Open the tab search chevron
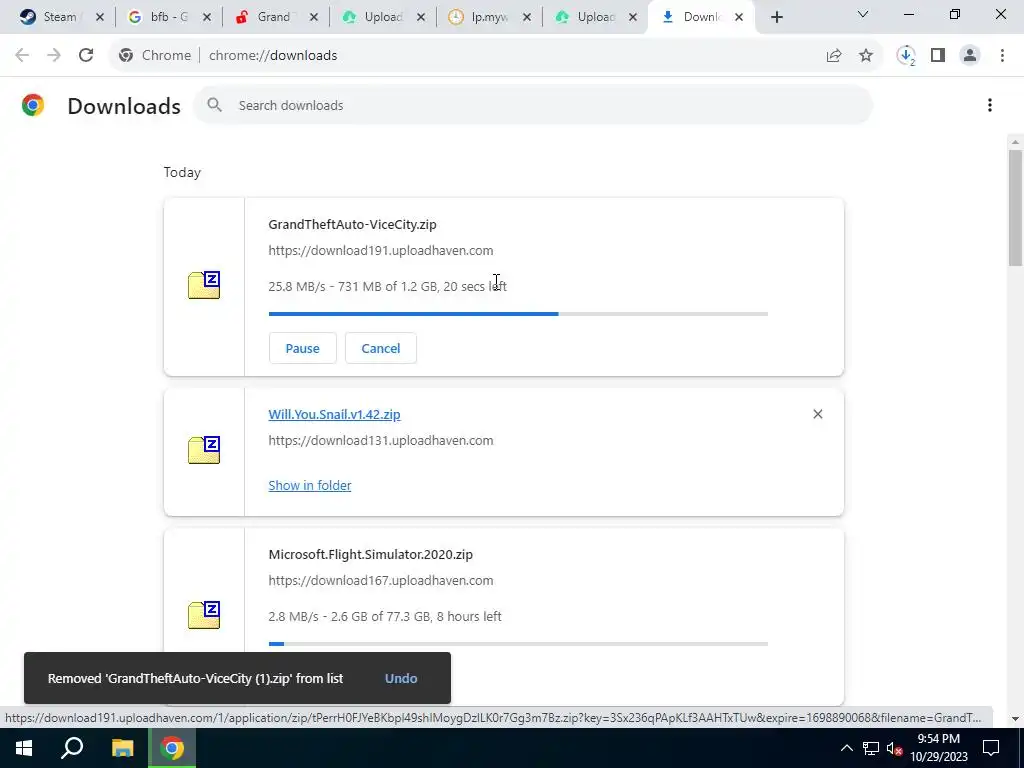 (863, 14)
